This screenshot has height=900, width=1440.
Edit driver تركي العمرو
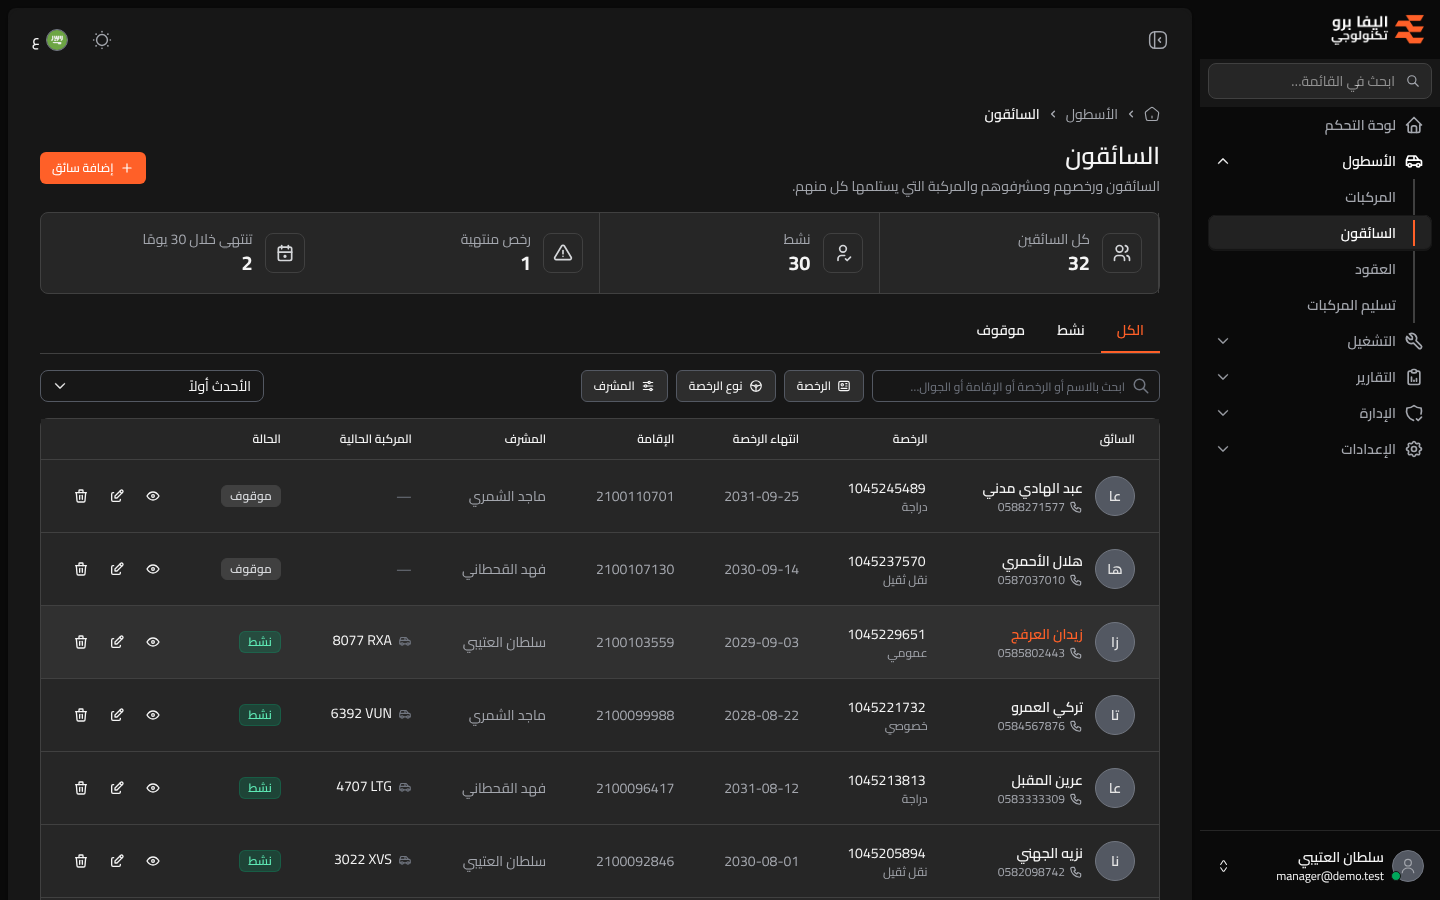tap(117, 715)
